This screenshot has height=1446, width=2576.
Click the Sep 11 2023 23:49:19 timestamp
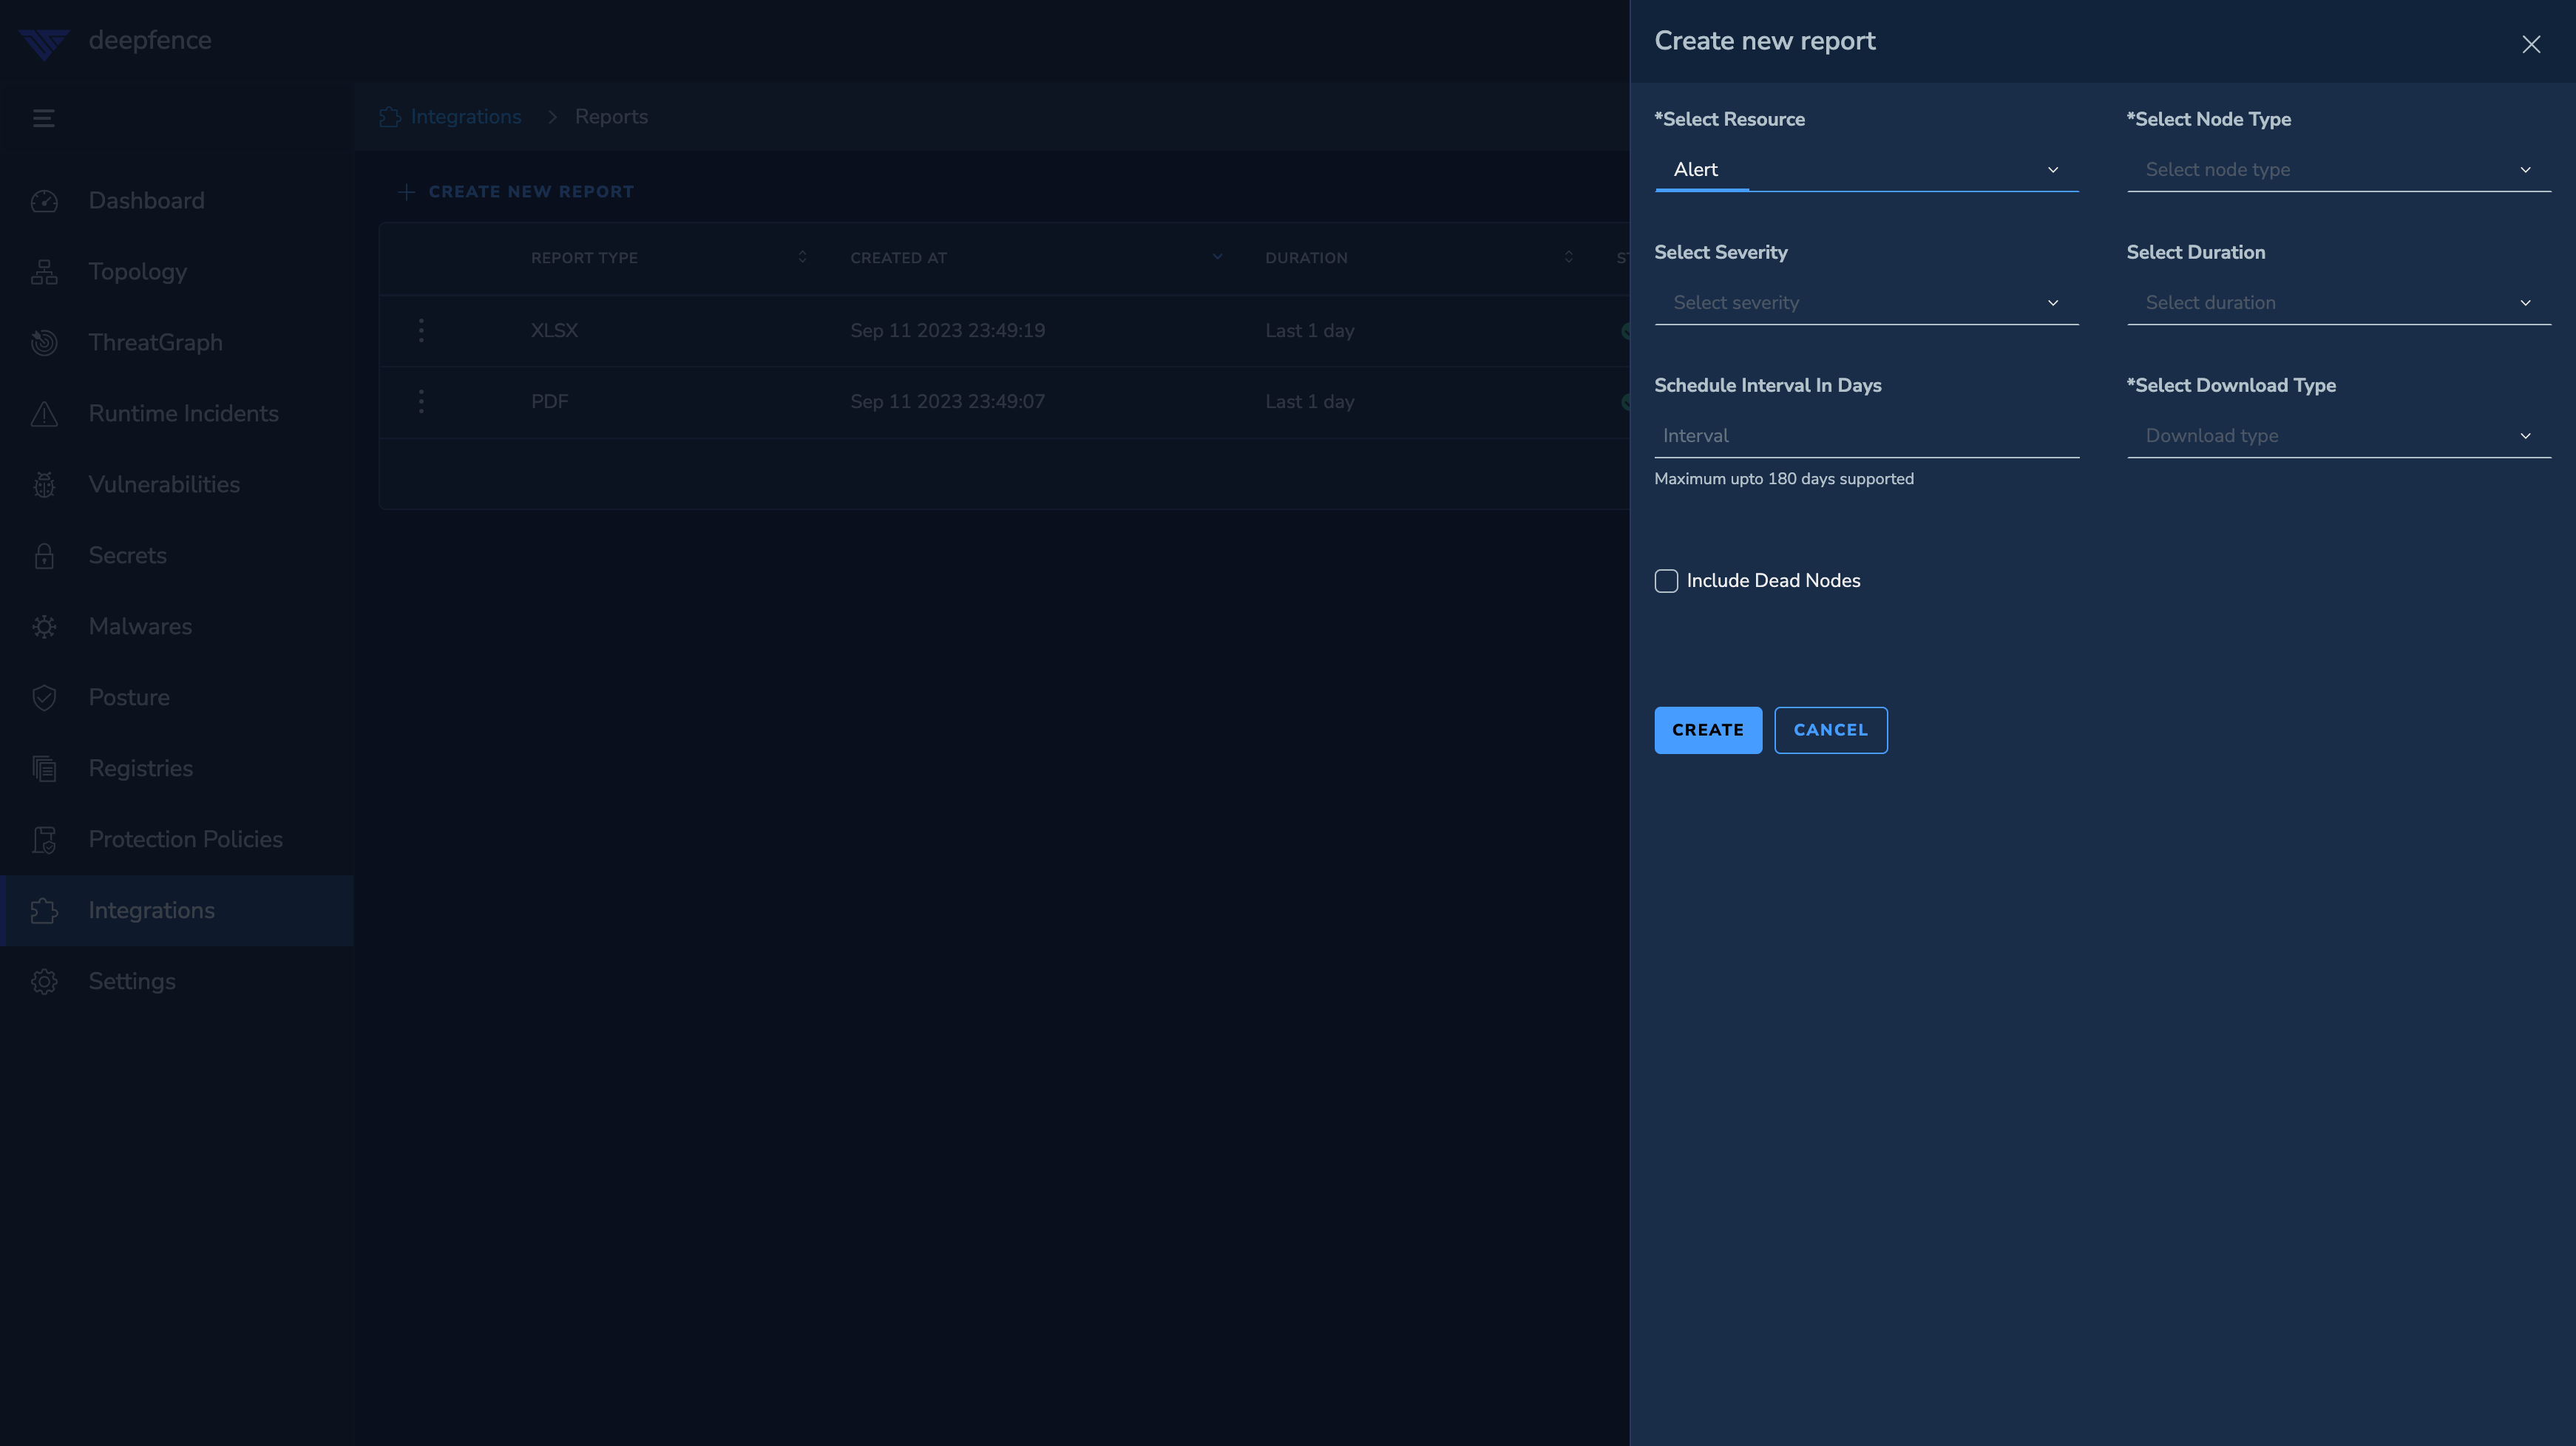coord(947,330)
